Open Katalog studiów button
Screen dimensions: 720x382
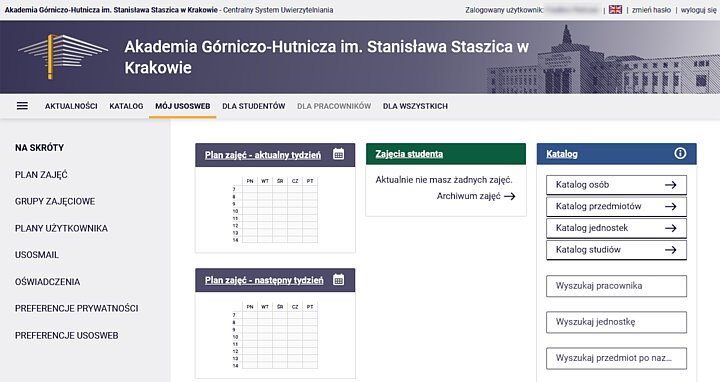[616, 250]
